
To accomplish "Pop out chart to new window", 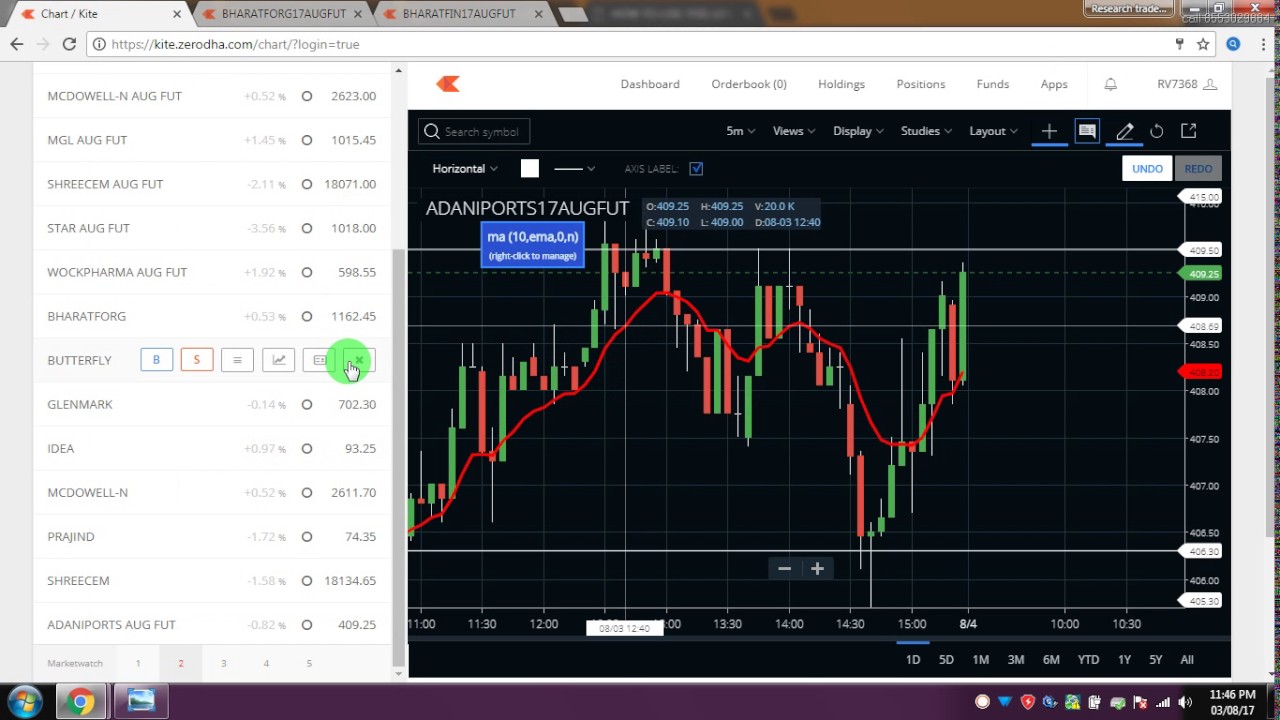I will pyautogui.click(x=1189, y=131).
